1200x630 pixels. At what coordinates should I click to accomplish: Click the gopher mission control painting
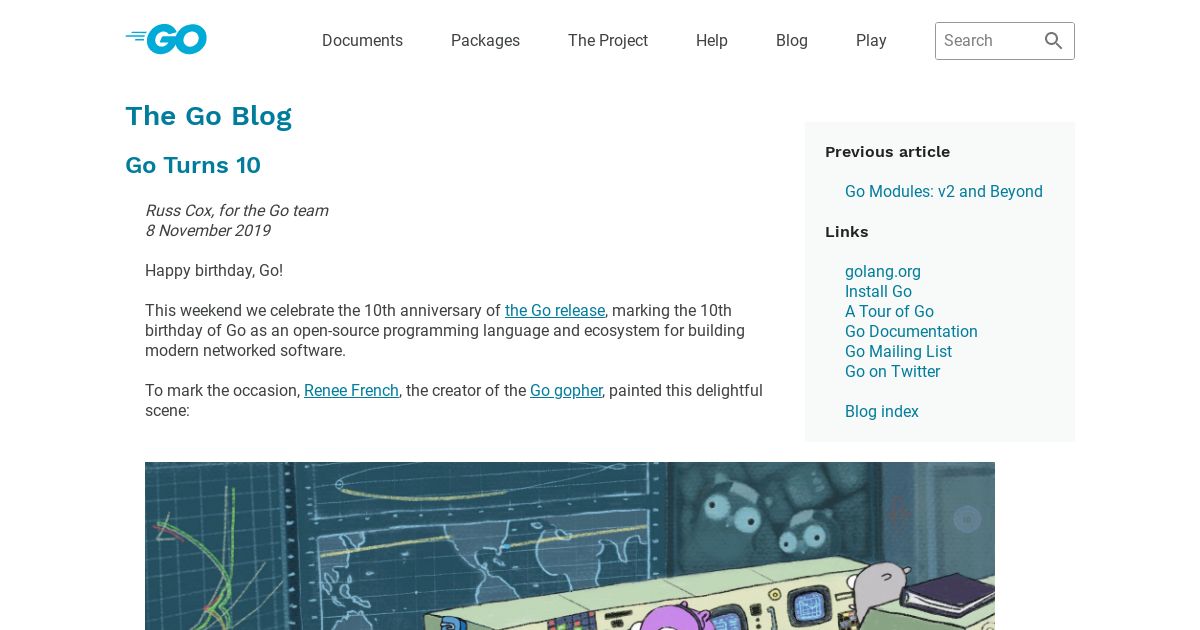(x=570, y=546)
